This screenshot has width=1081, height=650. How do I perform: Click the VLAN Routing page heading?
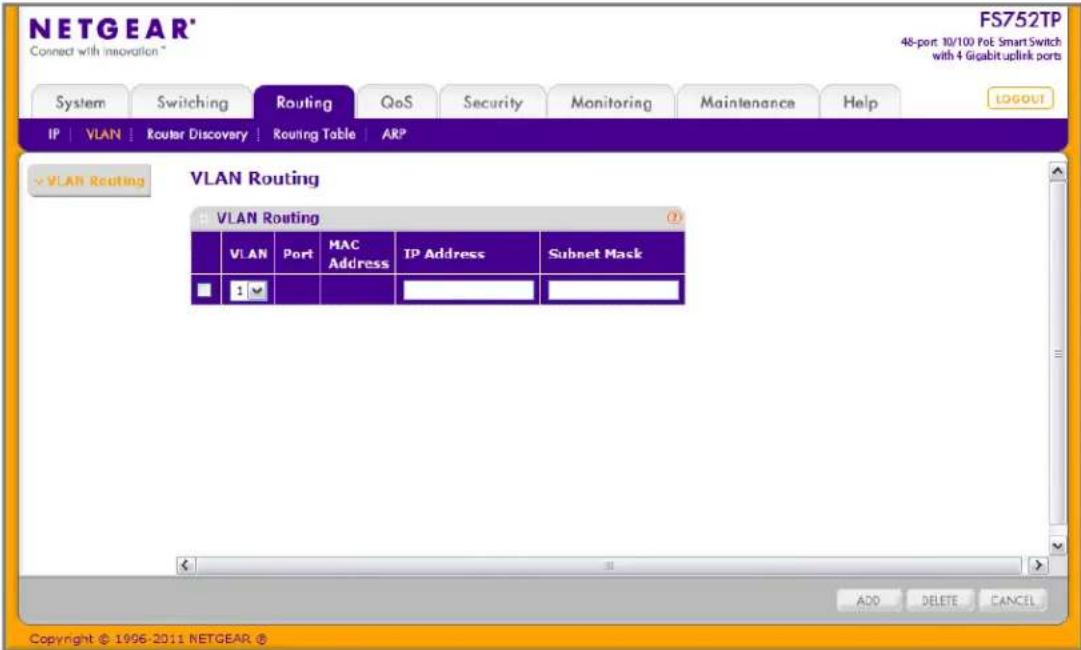[x=254, y=179]
